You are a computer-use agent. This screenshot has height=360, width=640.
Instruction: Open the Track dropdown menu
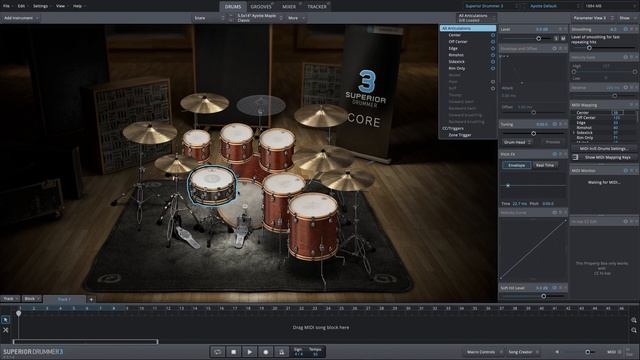pyautogui.click(x=11, y=299)
